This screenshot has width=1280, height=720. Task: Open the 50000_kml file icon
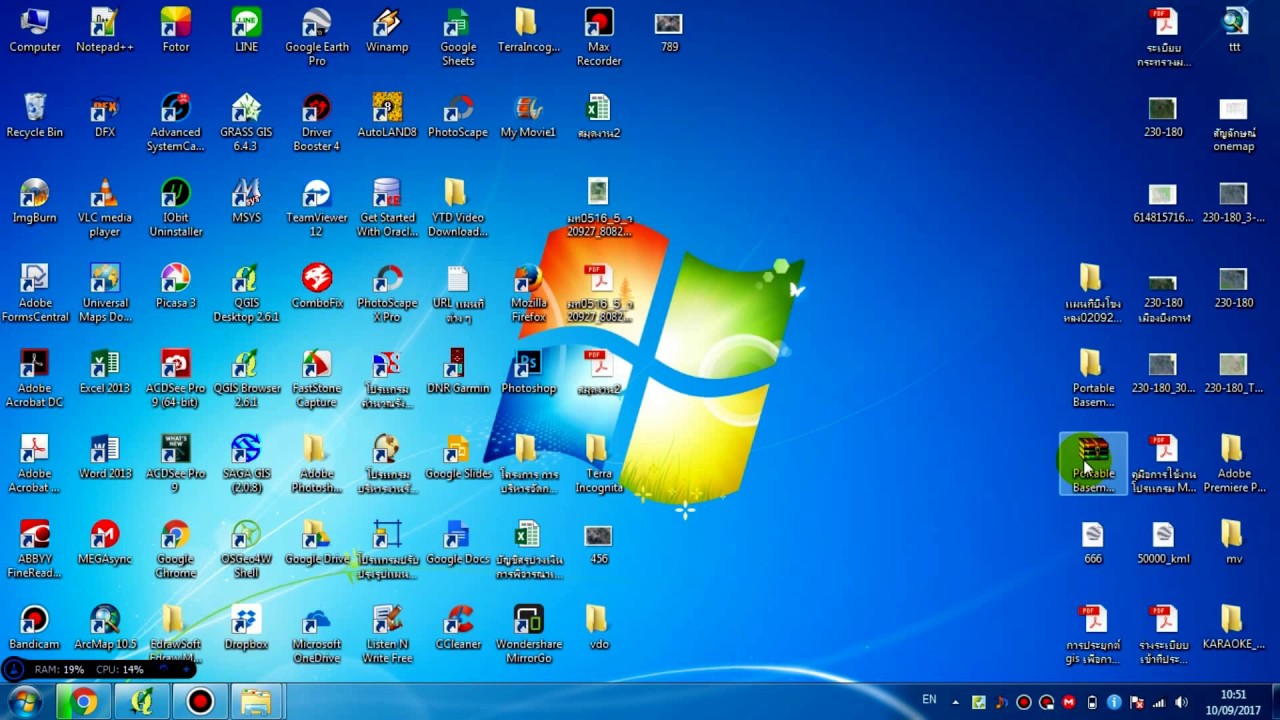click(x=1163, y=542)
